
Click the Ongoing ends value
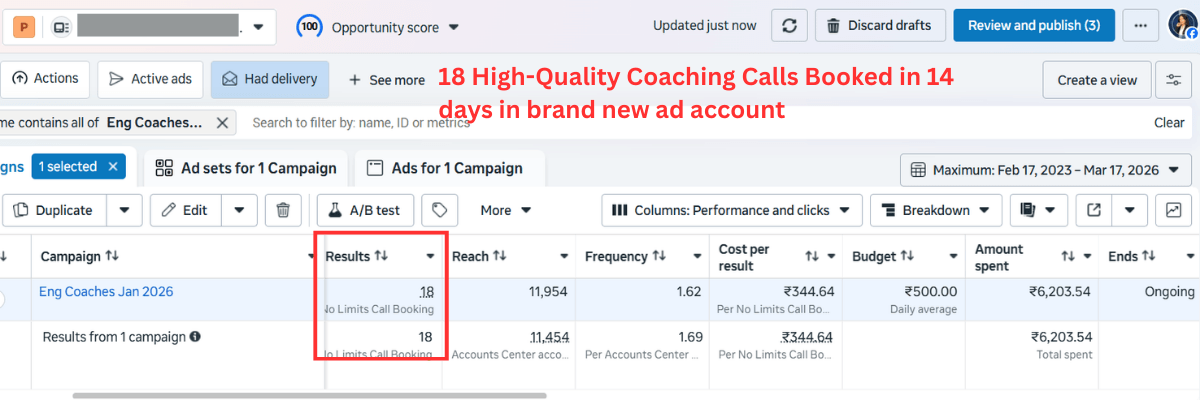pos(1169,292)
